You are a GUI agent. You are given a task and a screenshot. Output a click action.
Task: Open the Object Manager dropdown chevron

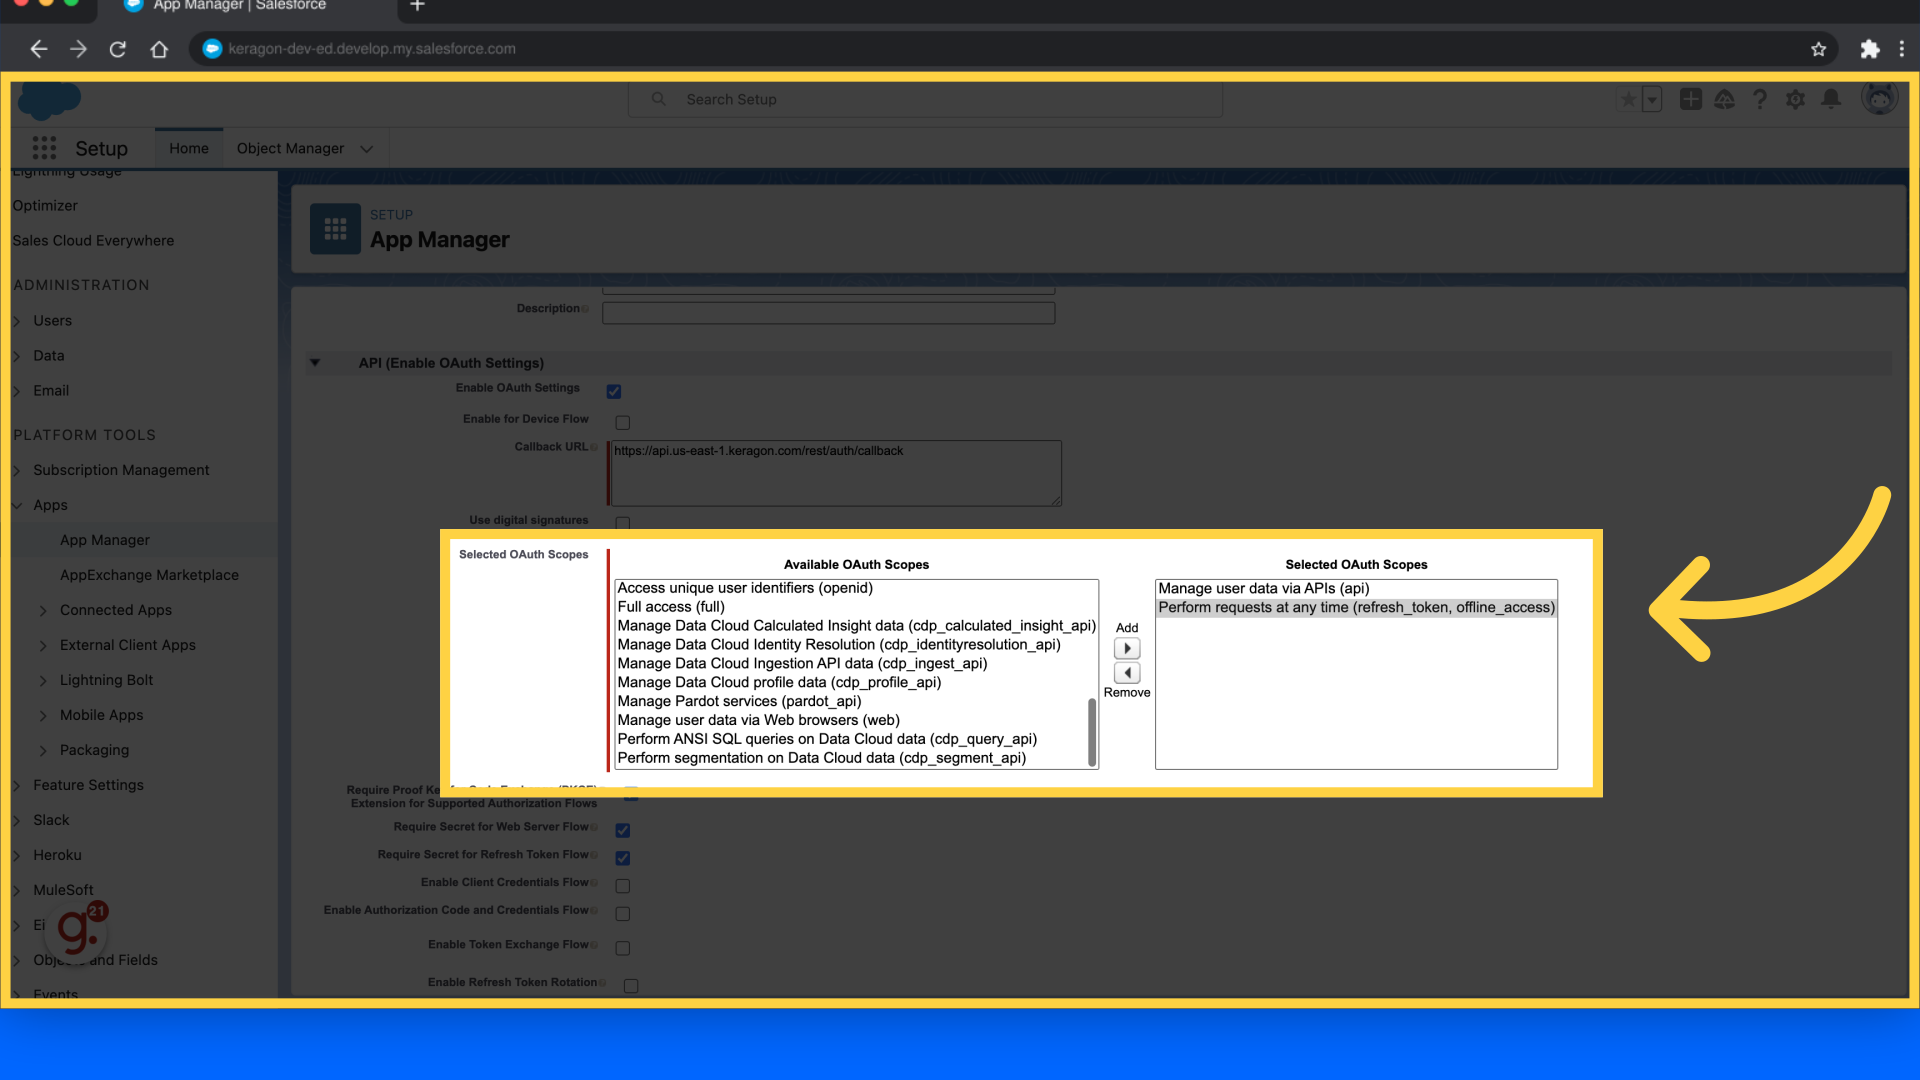pos(367,149)
